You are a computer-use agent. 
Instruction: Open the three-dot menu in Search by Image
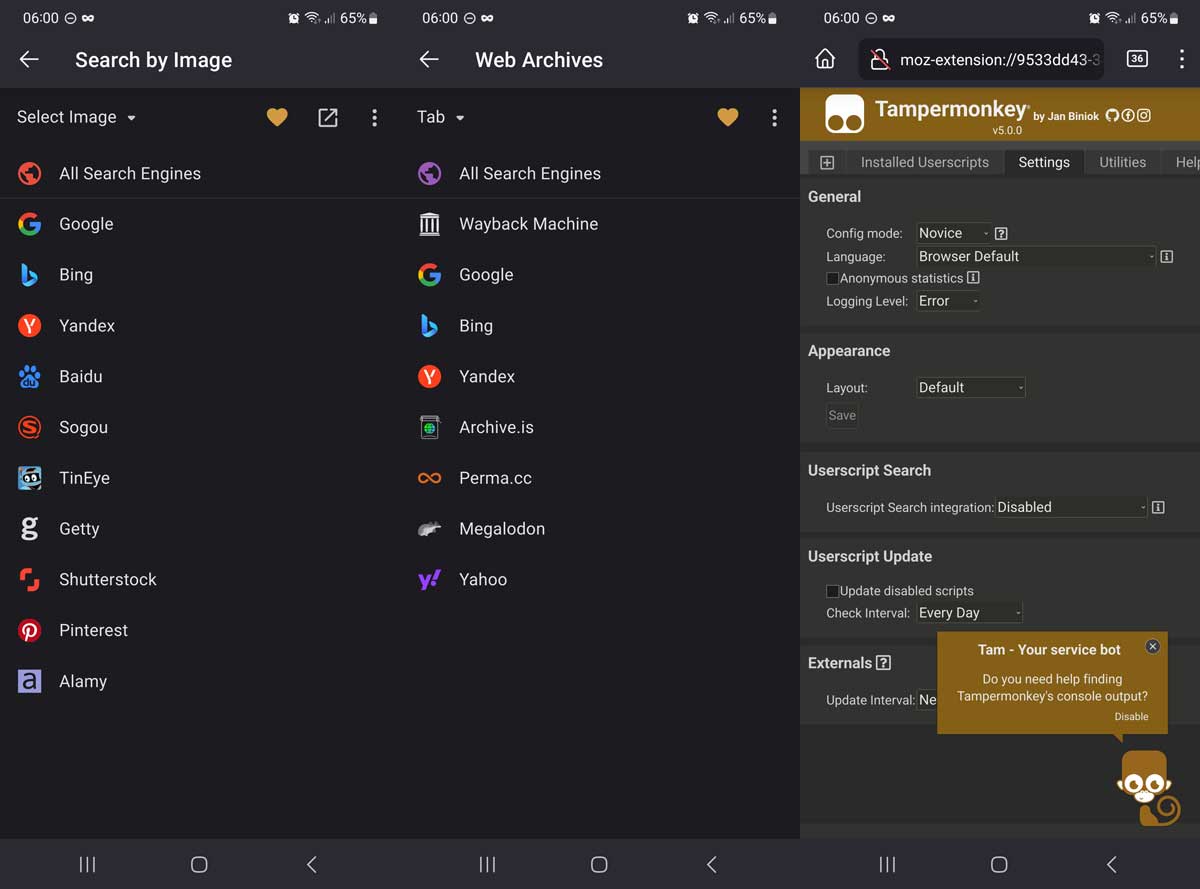pyautogui.click(x=374, y=118)
